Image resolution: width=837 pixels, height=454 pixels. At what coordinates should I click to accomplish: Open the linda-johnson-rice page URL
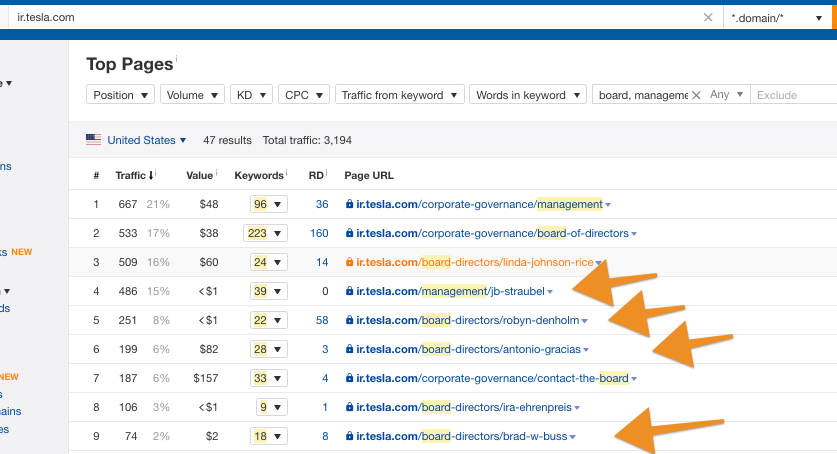pyautogui.click(x=475, y=262)
